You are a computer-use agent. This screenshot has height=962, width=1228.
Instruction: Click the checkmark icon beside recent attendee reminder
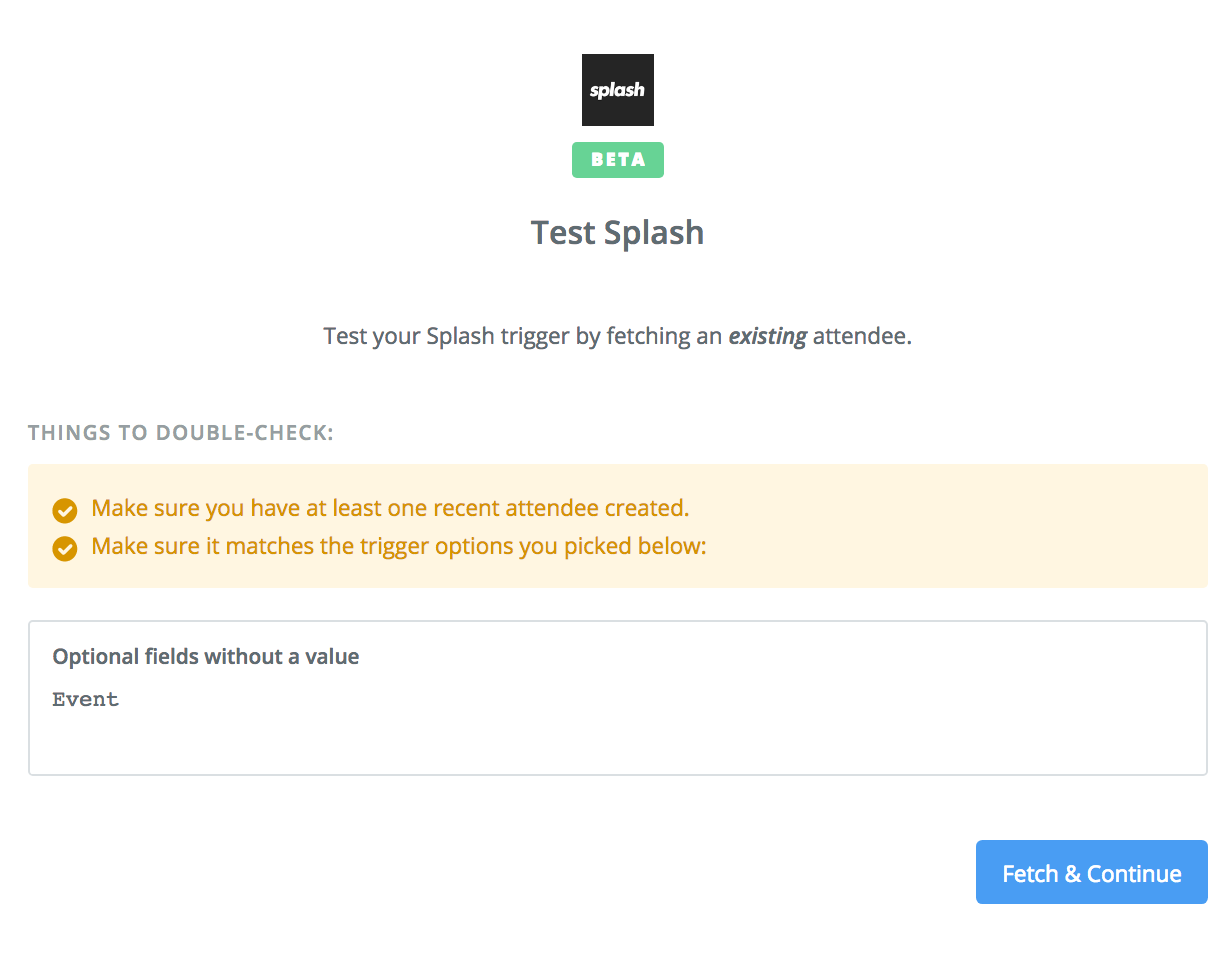(65, 511)
